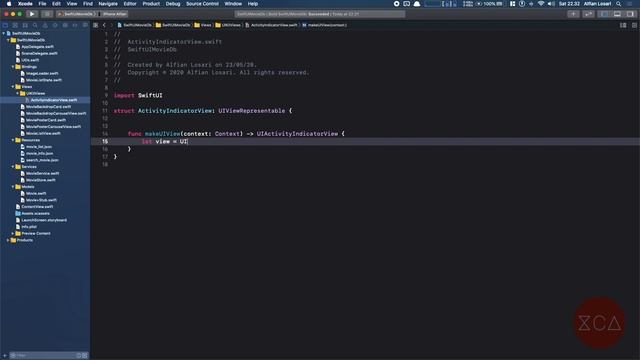Screen dimensions: 640x360
Task: Open the Breakpoint navigator icon
Action: click(x=75, y=25)
